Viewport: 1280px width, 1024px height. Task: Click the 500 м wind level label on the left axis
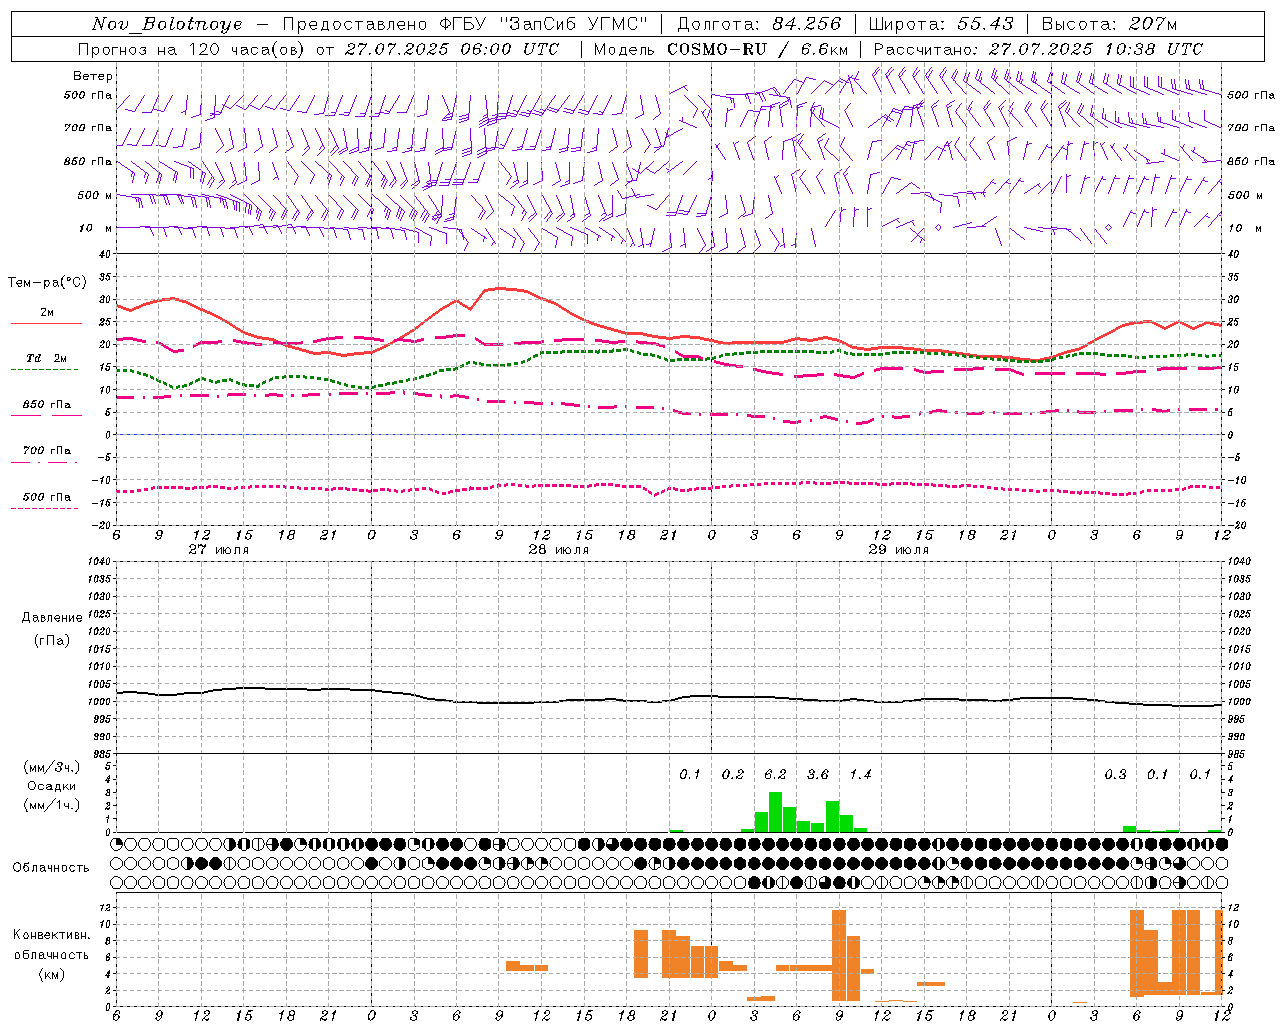(96, 195)
